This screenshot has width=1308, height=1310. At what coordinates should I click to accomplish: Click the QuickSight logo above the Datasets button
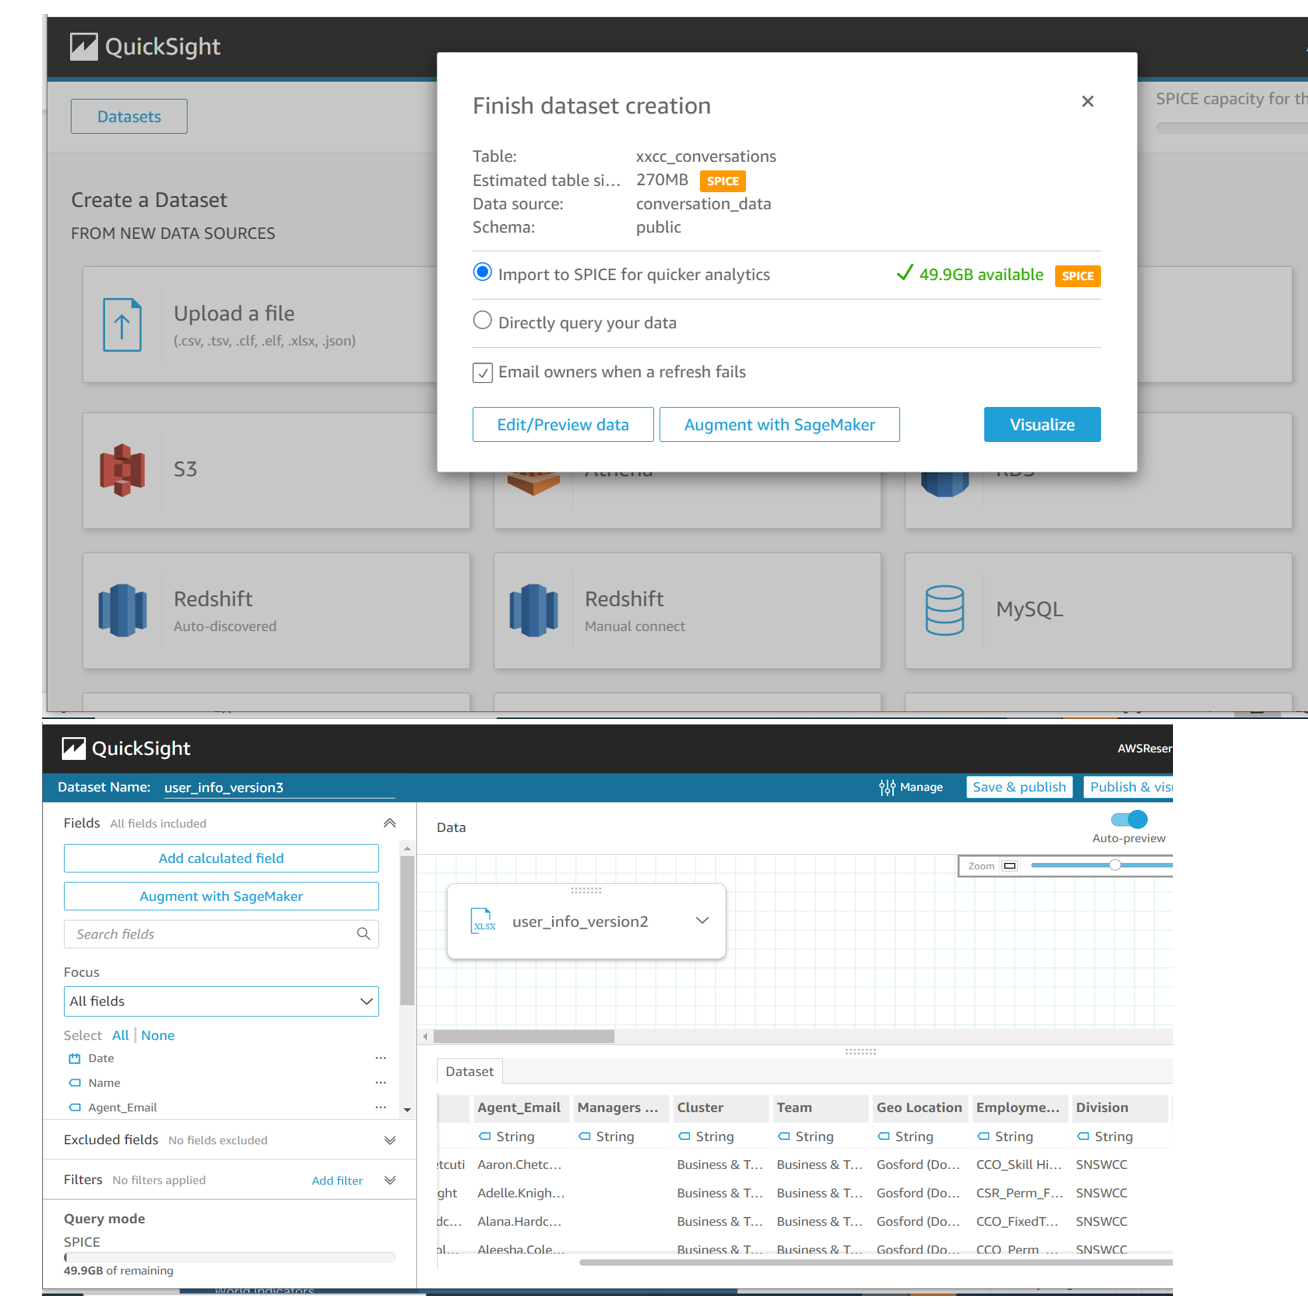tap(84, 47)
